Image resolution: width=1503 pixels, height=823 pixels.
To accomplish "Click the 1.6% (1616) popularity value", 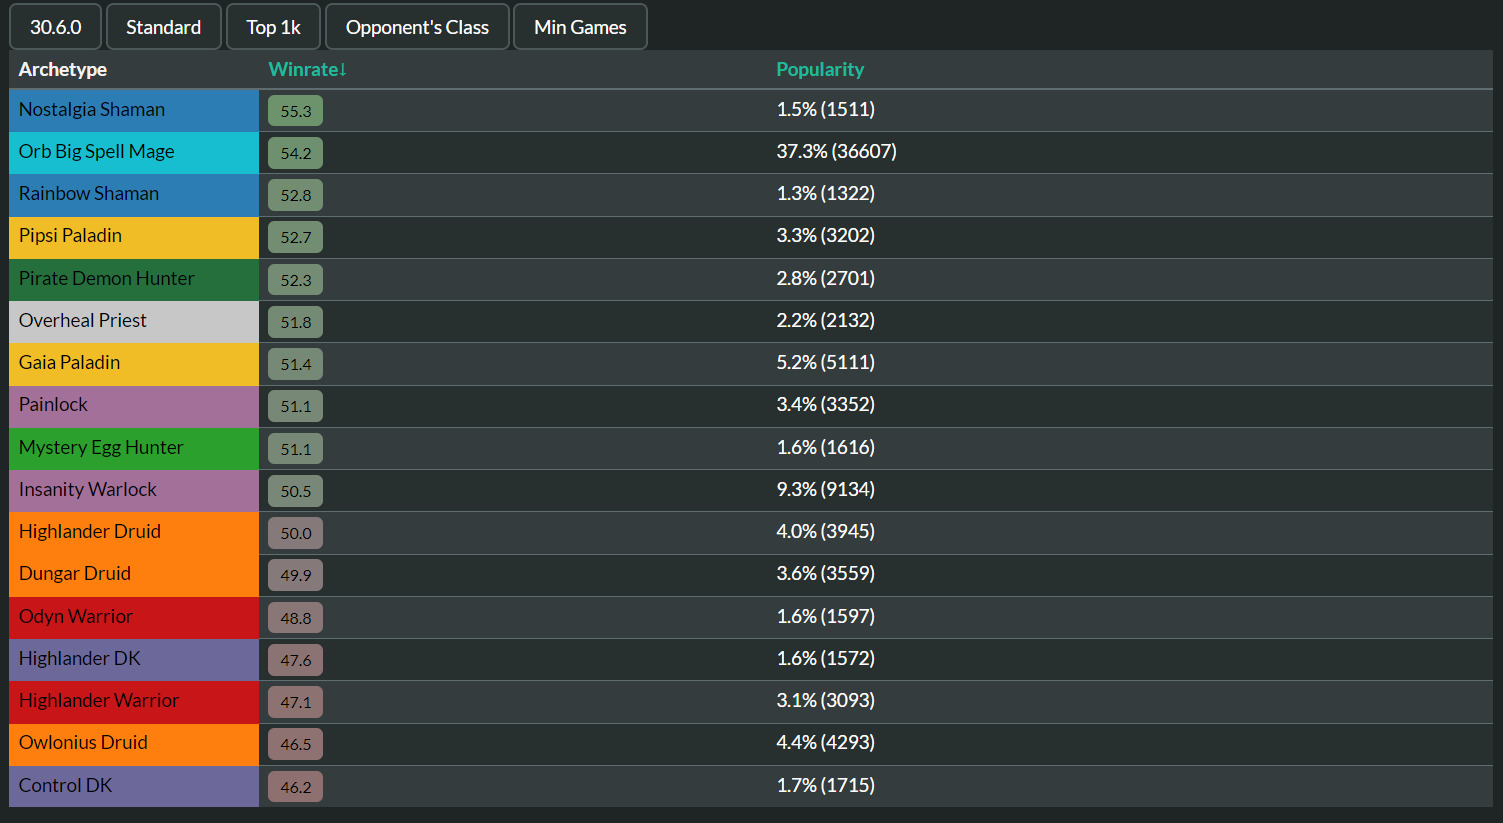I will (826, 447).
